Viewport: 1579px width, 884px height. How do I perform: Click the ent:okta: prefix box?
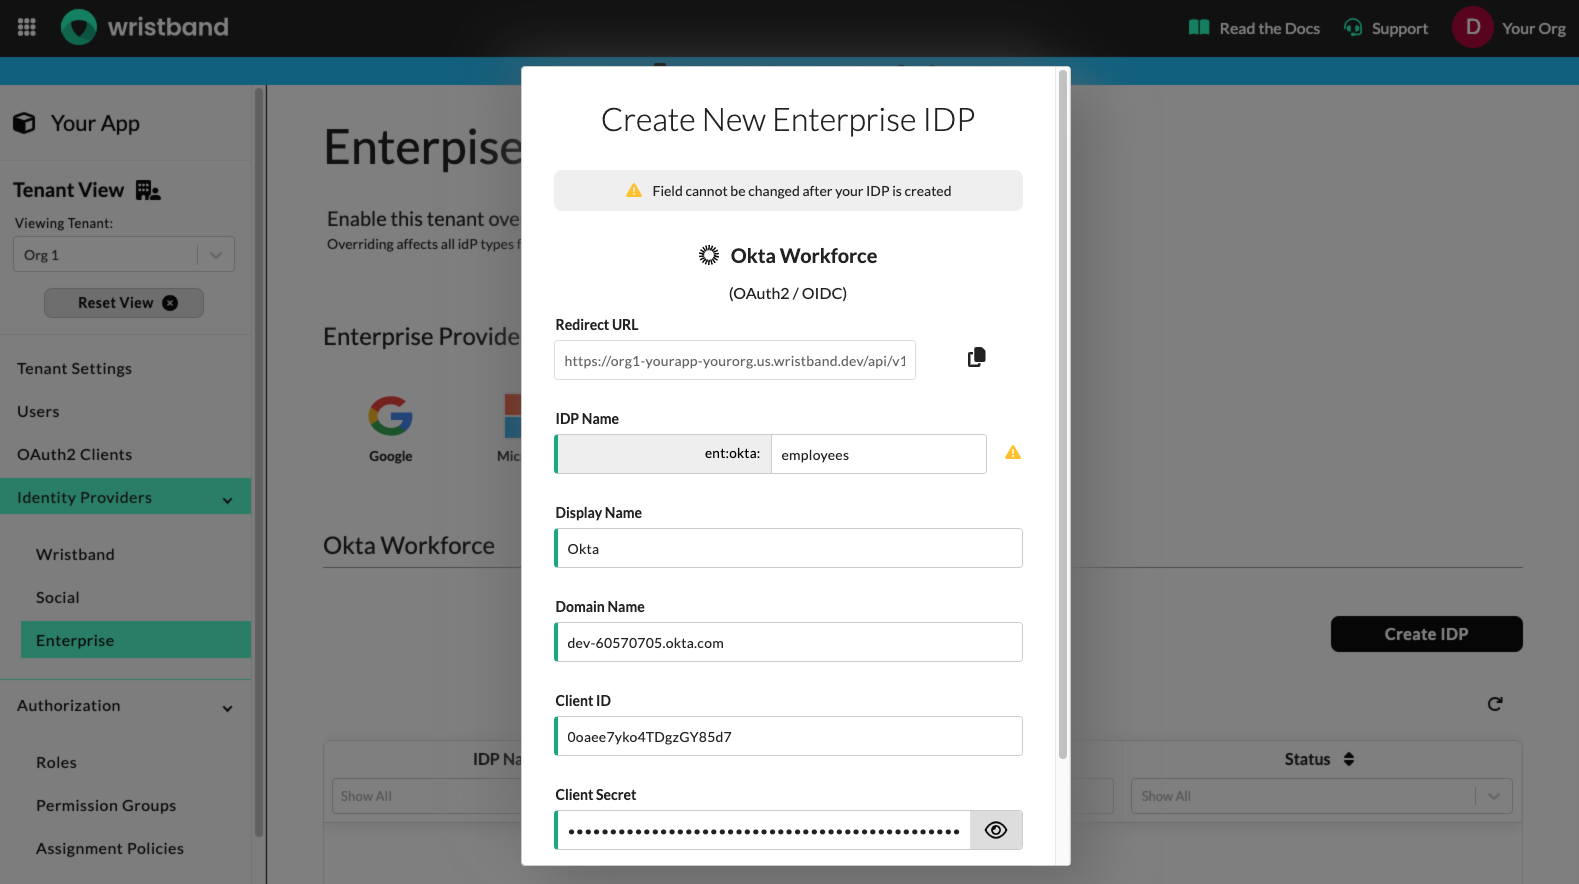point(664,454)
